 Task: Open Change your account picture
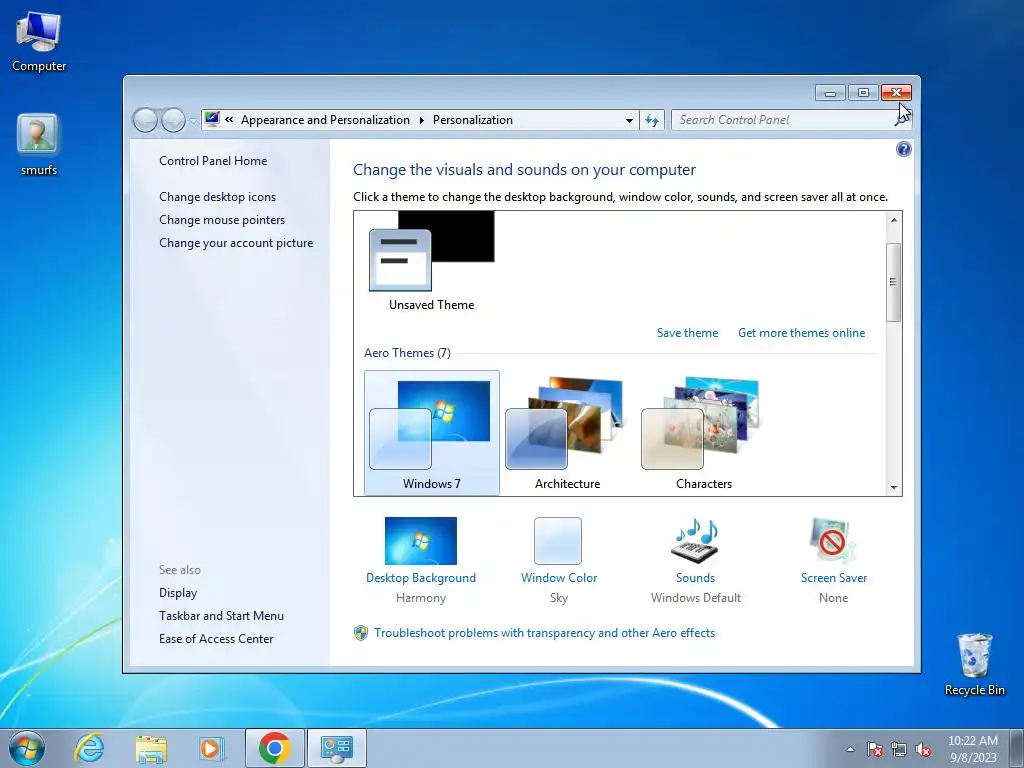pyautogui.click(x=236, y=242)
